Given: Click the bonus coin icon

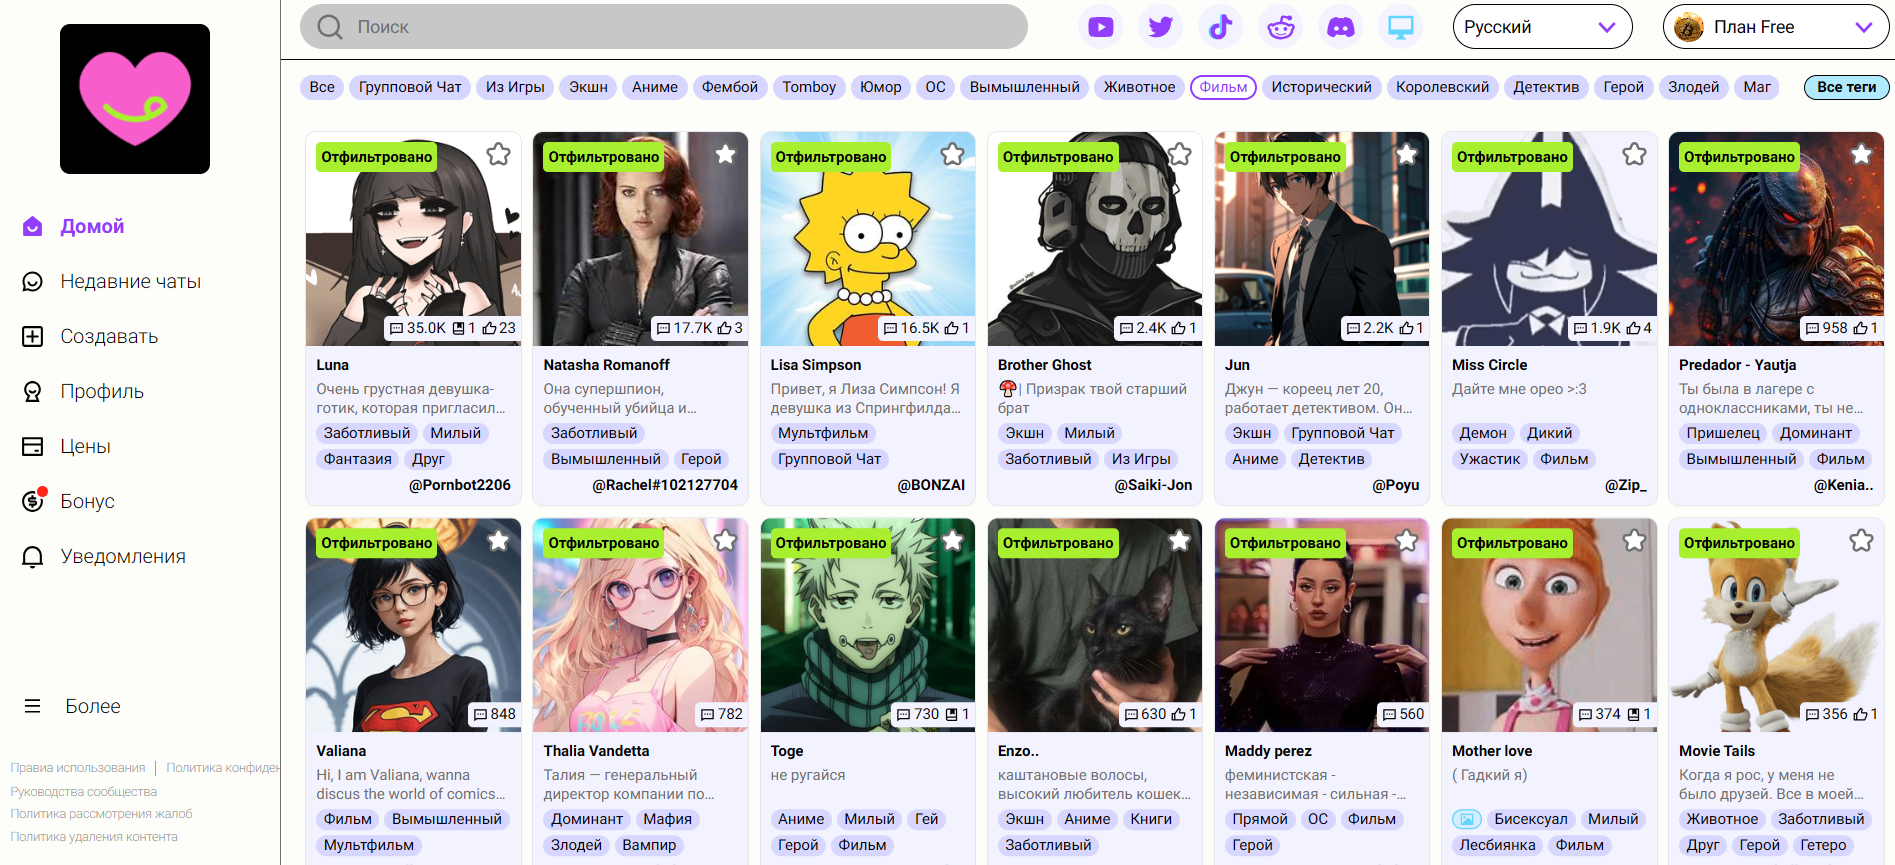Looking at the screenshot, I should [x=33, y=501].
